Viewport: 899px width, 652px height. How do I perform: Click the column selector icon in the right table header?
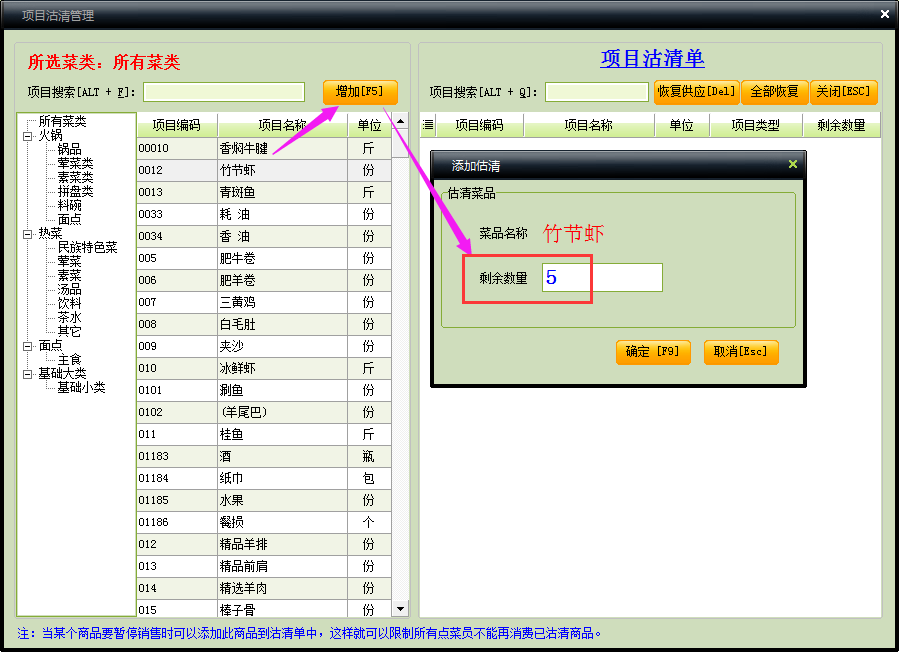428,125
